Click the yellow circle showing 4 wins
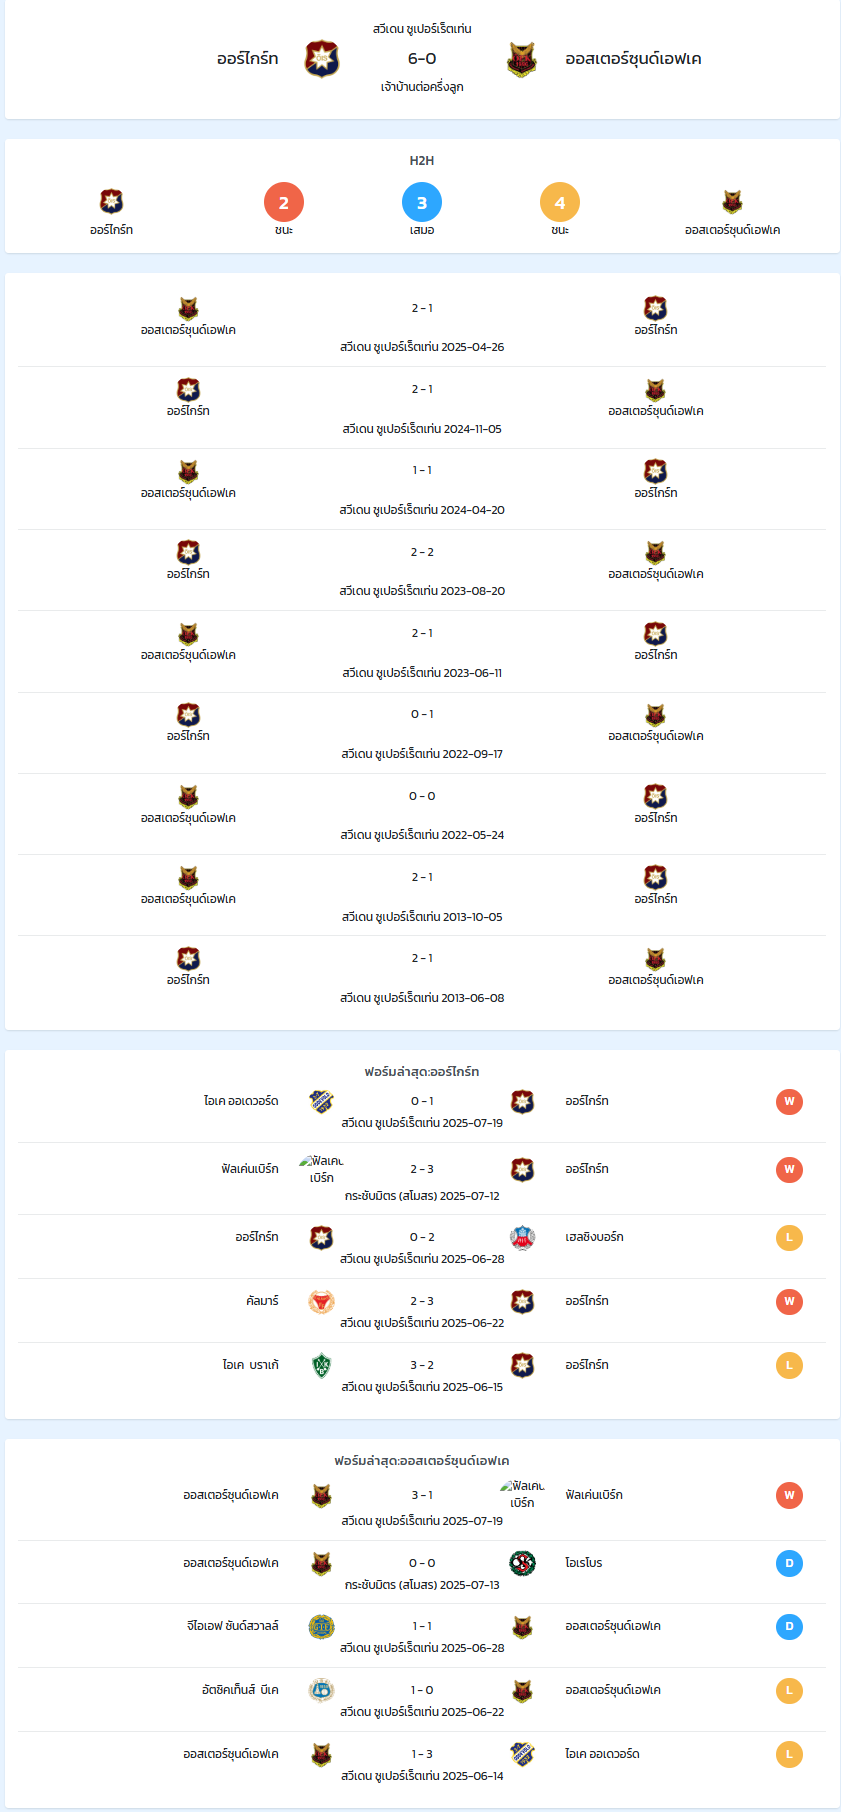The width and height of the screenshot is (841, 1812). pos(560,203)
